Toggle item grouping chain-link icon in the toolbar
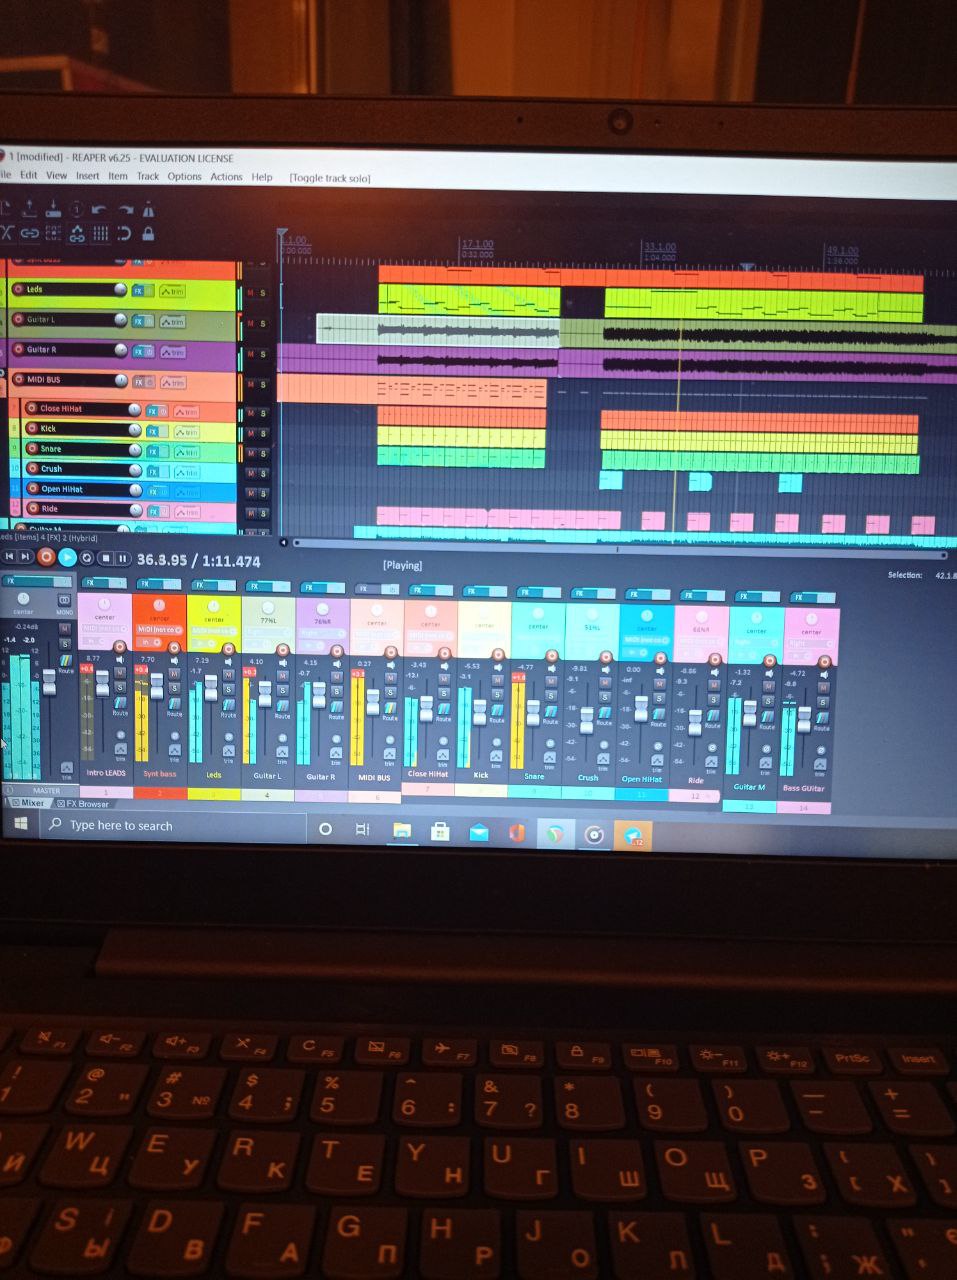Image resolution: width=957 pixels, height=1280 pixels. pos(29,234)
